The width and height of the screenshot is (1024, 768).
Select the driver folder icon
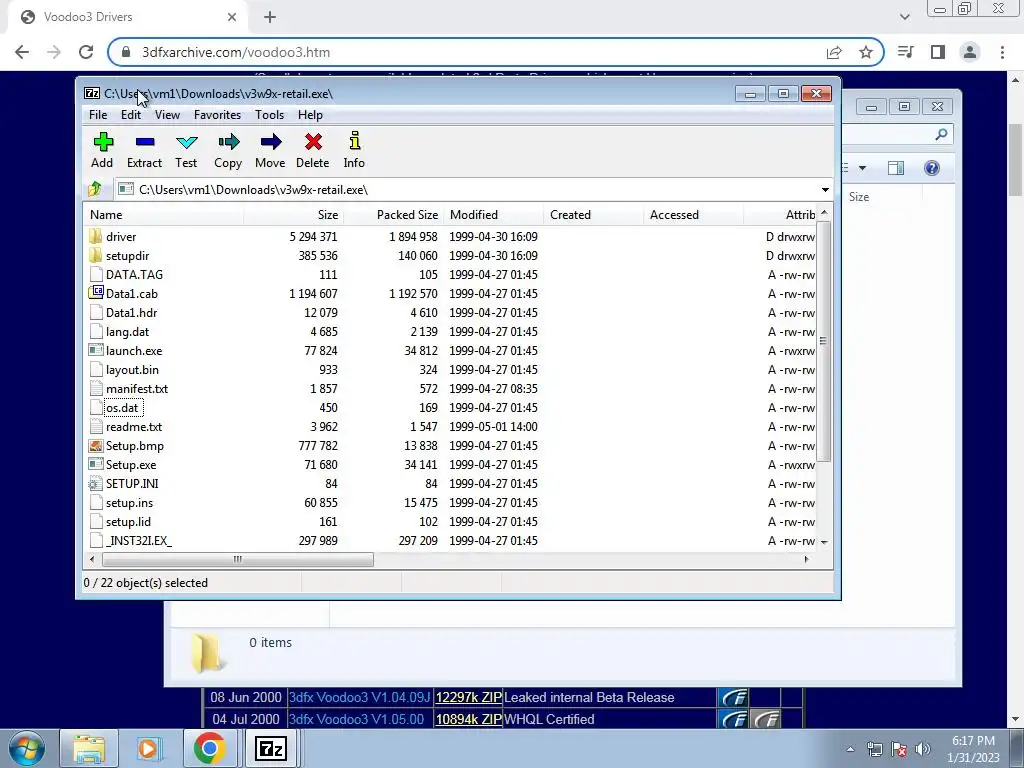click(x=96, y=236)
